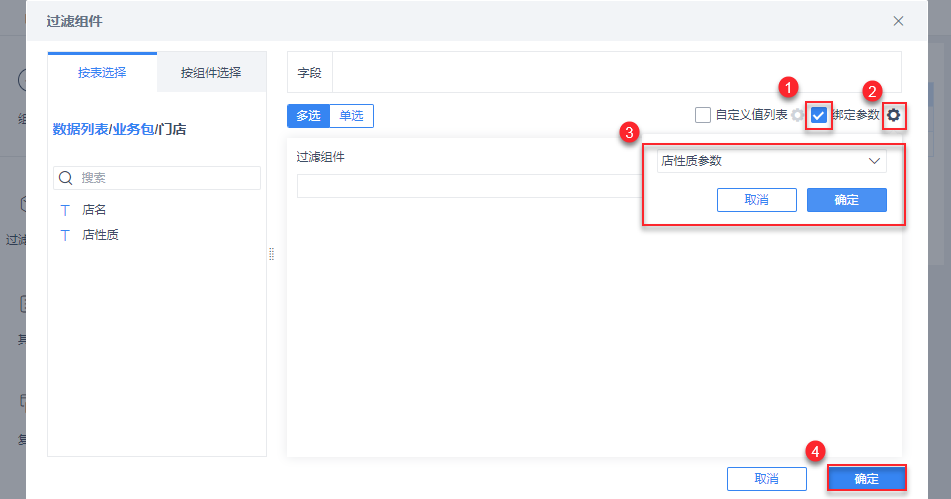Screen dimensions: 951x499
Task: Select the 店性质 field
Action: click(100, 235)
